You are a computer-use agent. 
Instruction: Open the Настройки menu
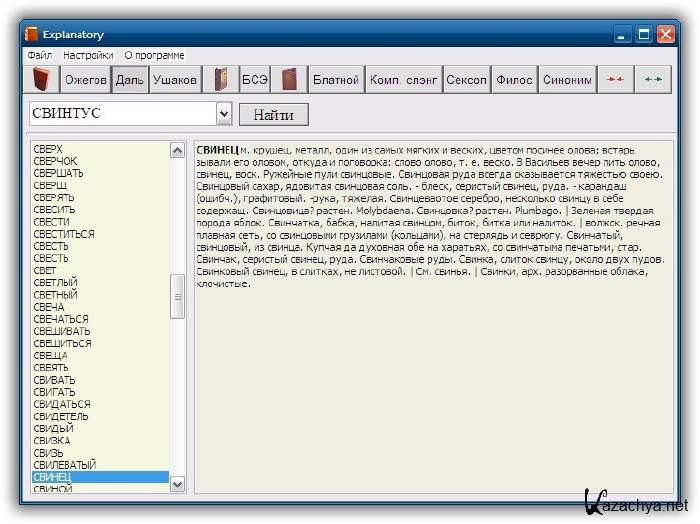[88, 55]
